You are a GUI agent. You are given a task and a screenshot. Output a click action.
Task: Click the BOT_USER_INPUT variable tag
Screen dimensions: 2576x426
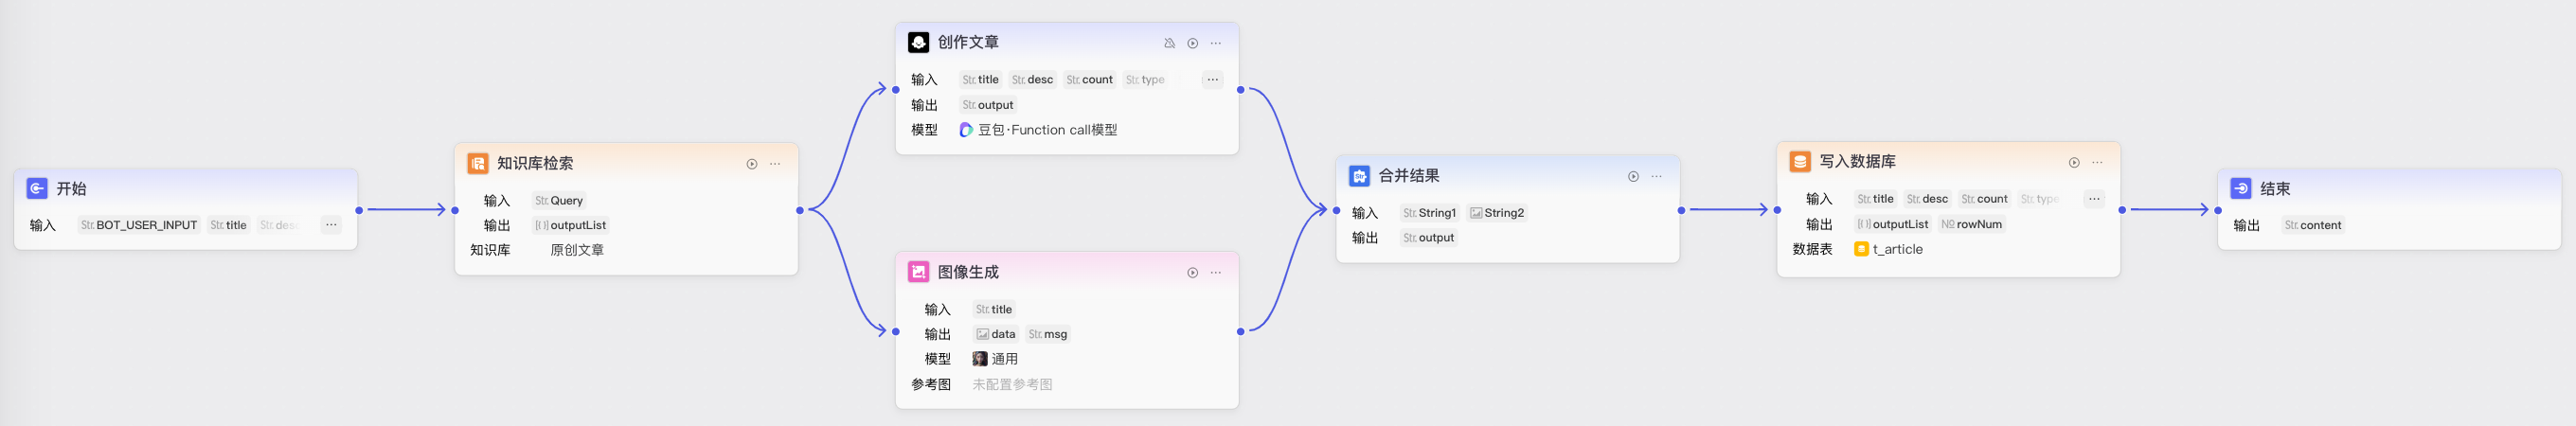[139, 225]
